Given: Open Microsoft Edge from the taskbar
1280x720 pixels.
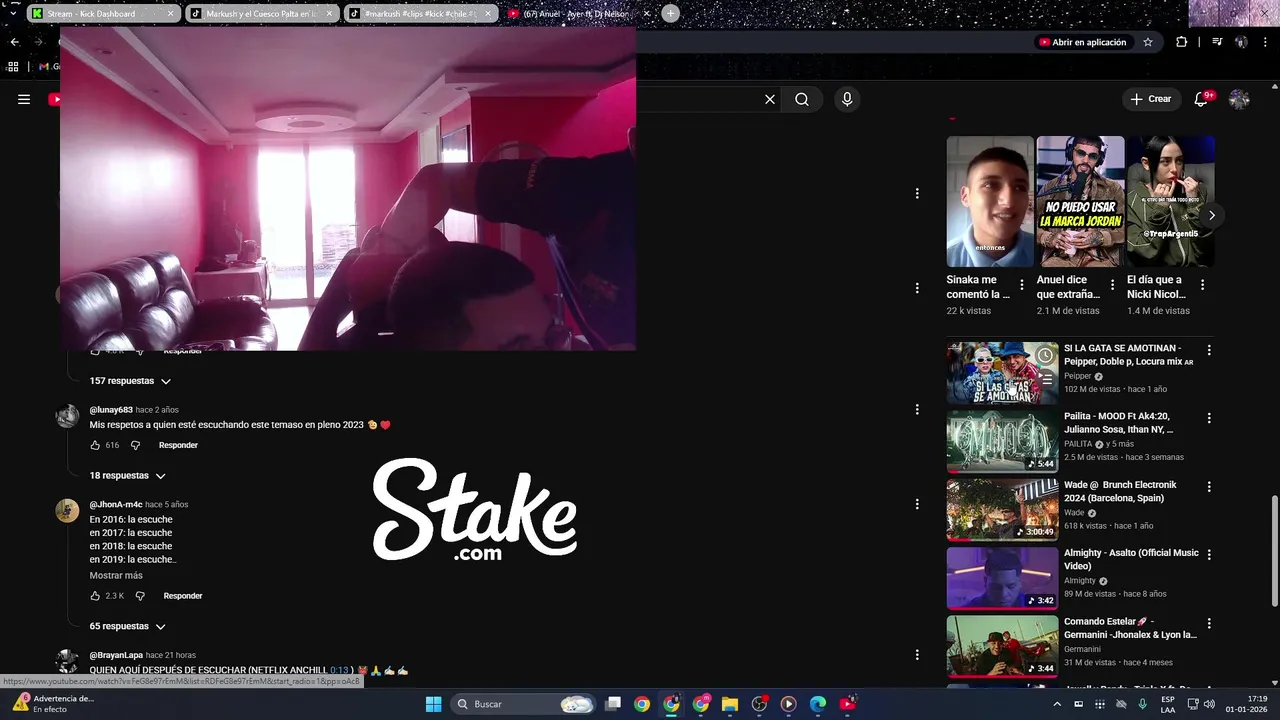Looking at the screenshot, I should (818, 704).
